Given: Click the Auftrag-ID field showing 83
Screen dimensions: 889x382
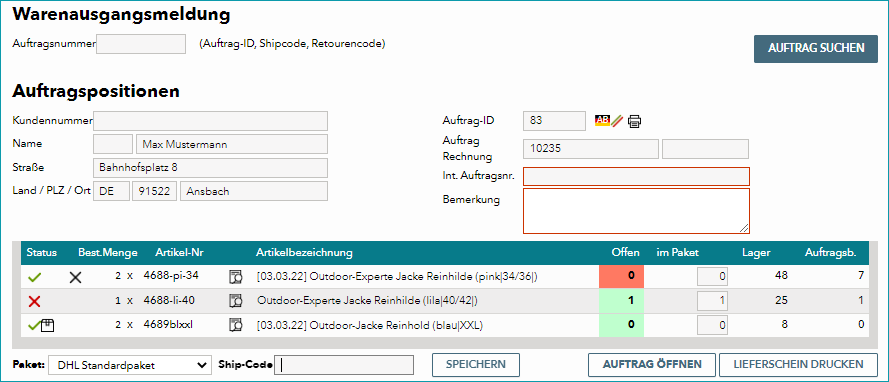Looking at the screenshot, I should 554,120.
